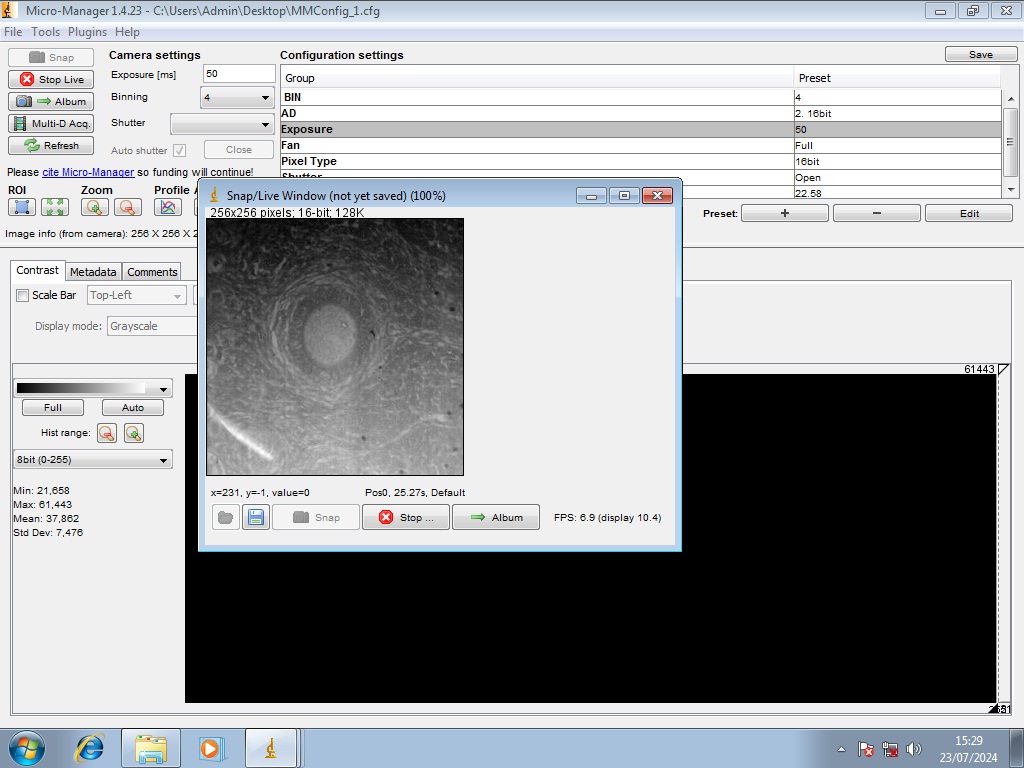Open Windows Start menu orb
This screenshot has height=768, width=1024.
(27, 748)
